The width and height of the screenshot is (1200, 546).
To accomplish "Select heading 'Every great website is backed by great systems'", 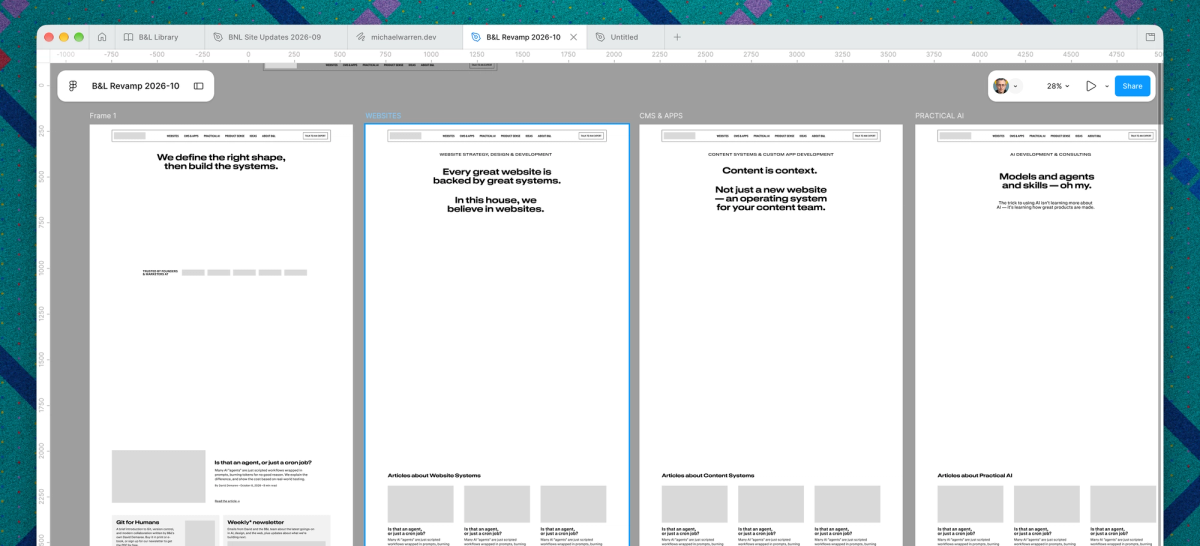I will (497, 176).
